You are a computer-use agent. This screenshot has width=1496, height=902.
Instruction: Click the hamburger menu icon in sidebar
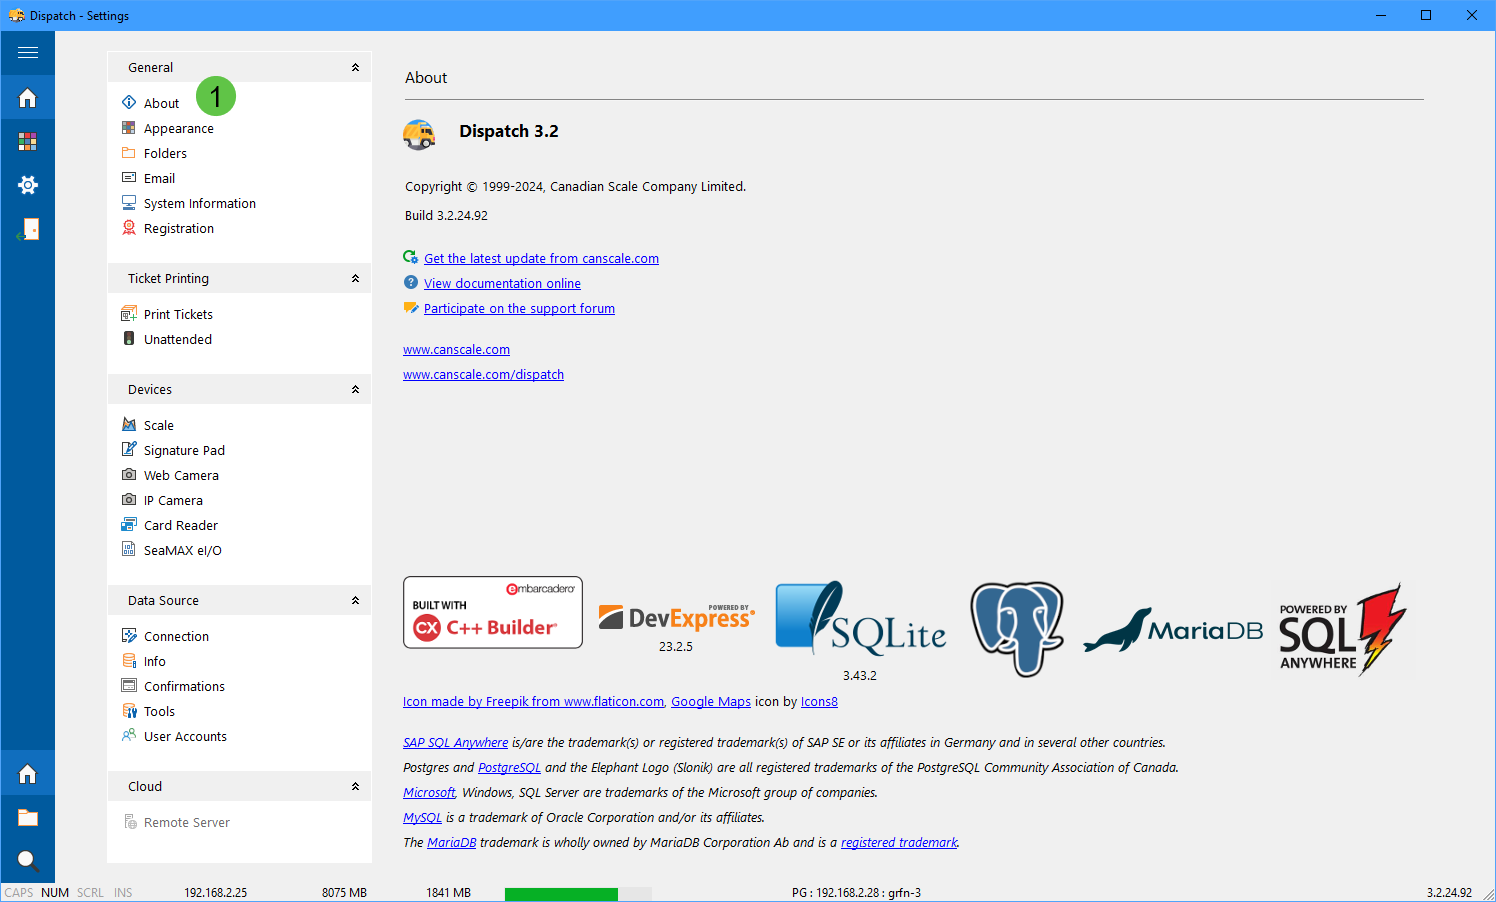click(x=28, y=52)
